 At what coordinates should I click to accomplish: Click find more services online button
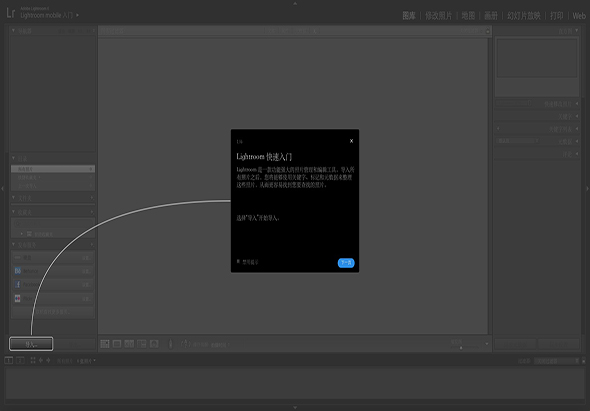click(x=53, y=312)
